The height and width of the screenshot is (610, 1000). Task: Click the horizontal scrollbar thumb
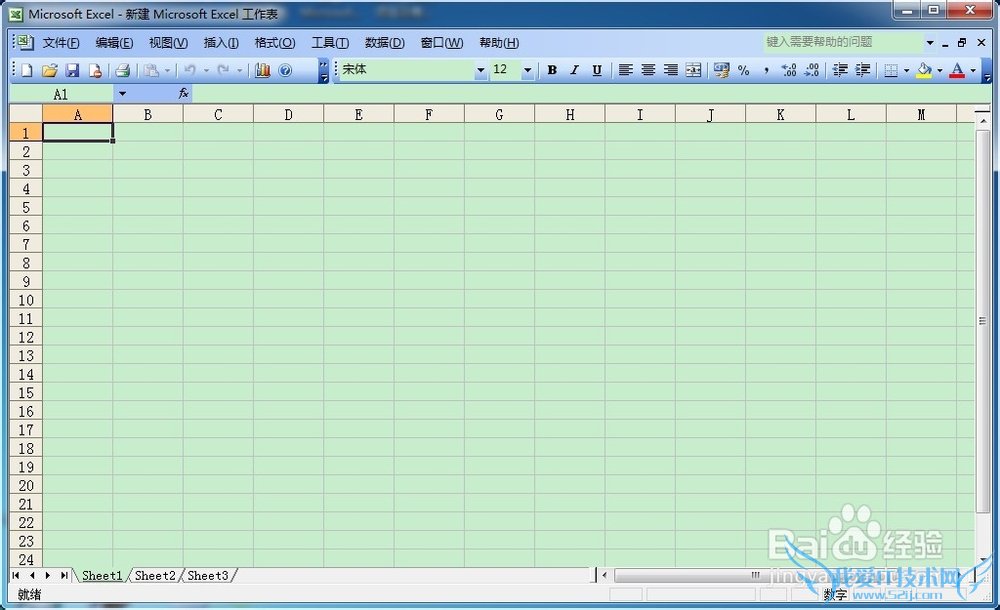[756, 576]
